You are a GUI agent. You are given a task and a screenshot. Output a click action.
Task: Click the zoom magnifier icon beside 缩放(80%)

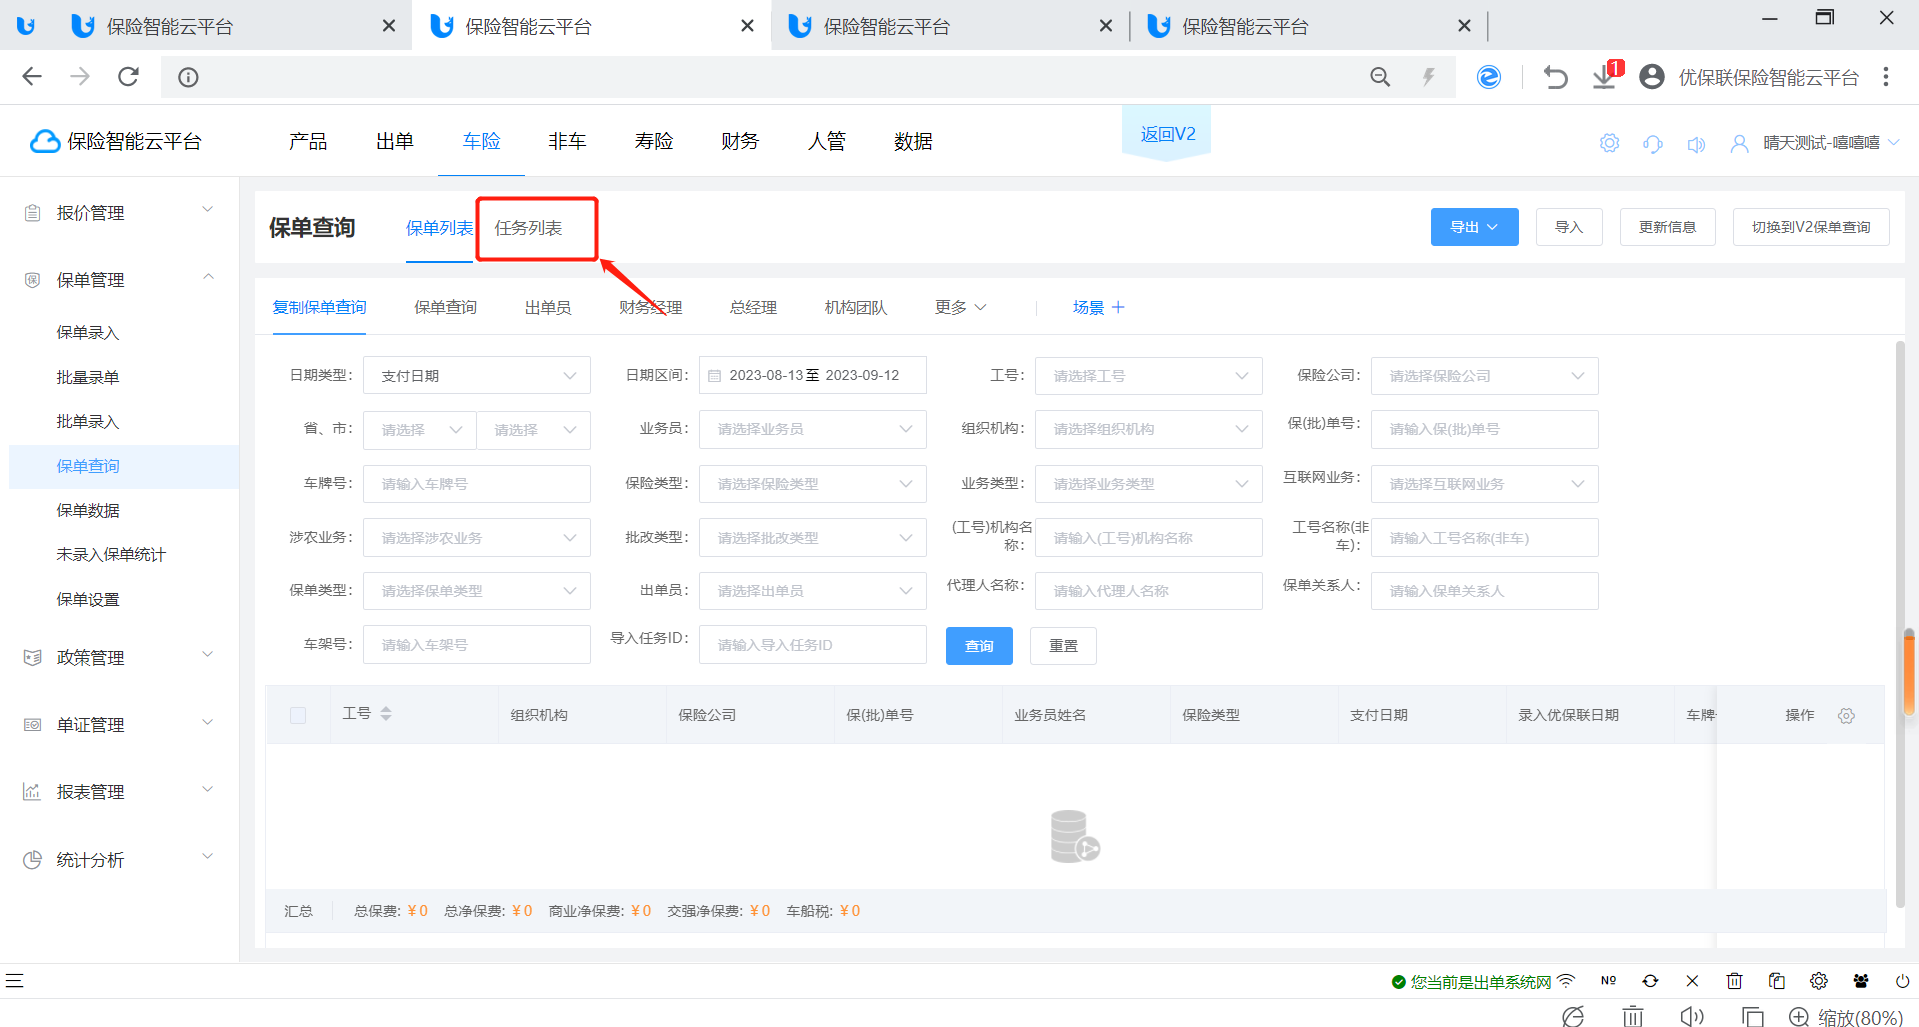[1799, 1017]
